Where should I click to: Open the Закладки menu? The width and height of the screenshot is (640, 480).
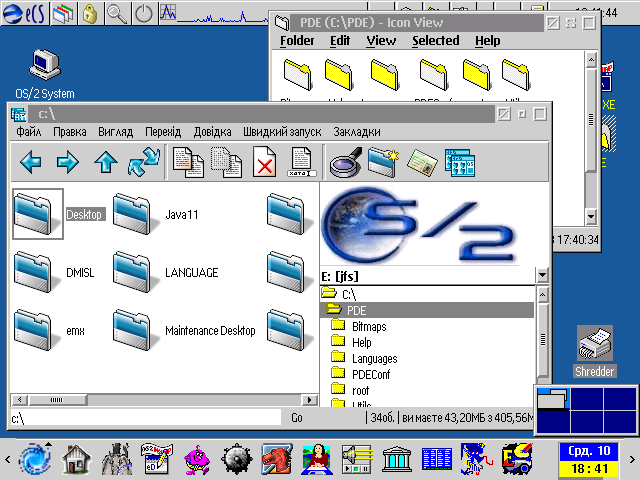pos(357,131)
